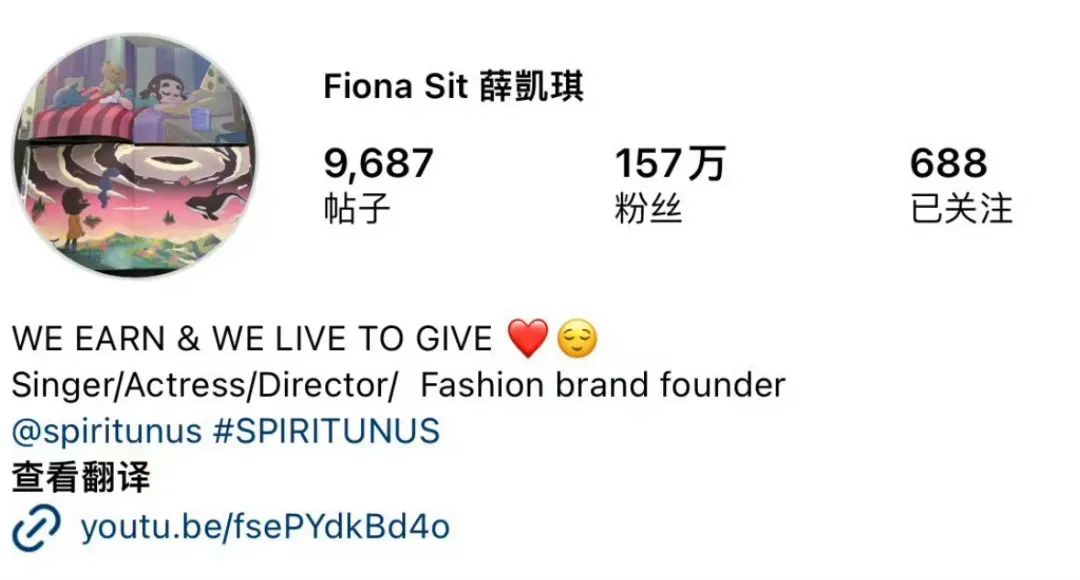Open the 157万 followers list
The image size is (1080, 580).
(669, 185)
